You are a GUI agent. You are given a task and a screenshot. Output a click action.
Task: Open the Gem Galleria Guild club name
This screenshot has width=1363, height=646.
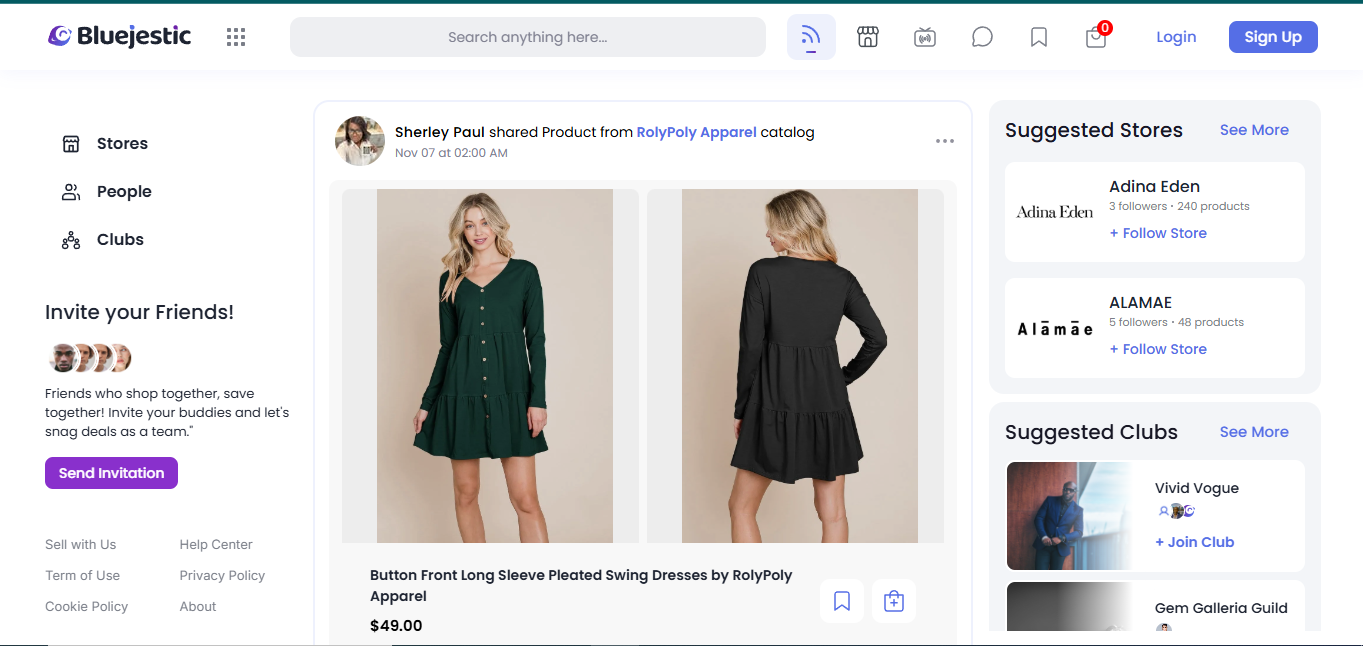tap(1221, 608)
